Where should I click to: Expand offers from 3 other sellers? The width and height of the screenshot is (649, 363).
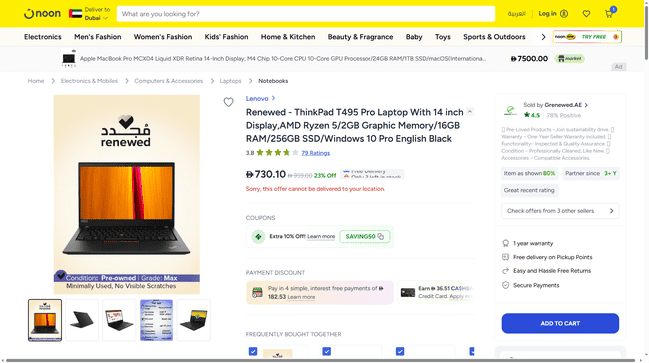(560, 211)
